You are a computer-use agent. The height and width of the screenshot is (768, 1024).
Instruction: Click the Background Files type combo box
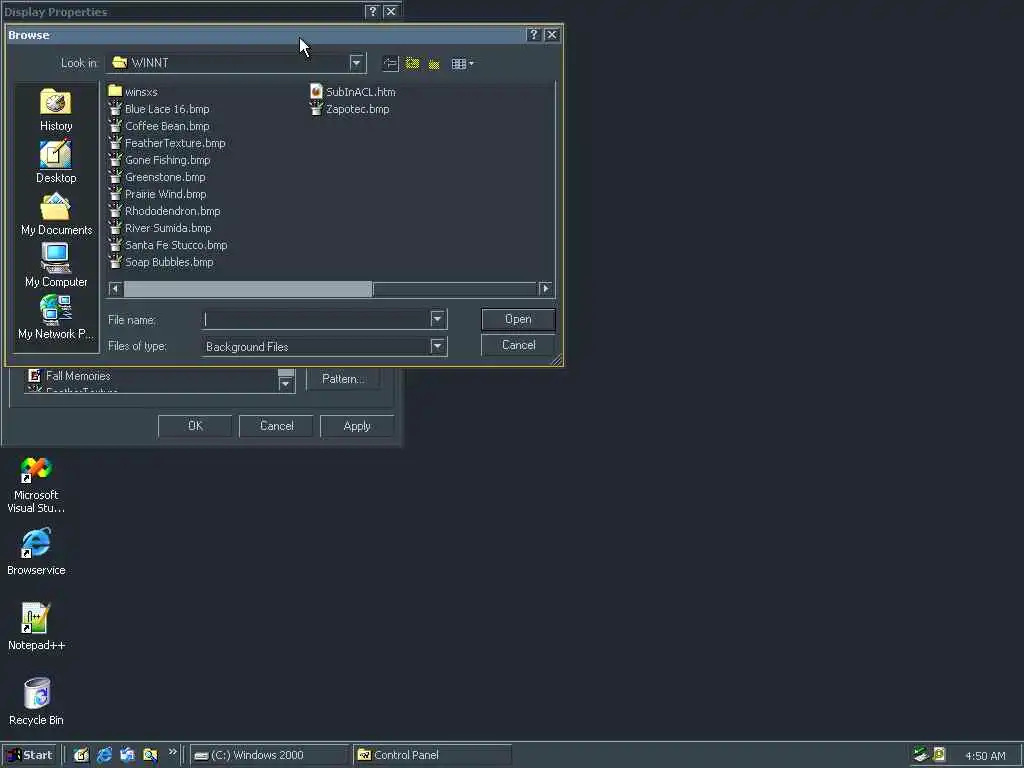tap(324, 346)
